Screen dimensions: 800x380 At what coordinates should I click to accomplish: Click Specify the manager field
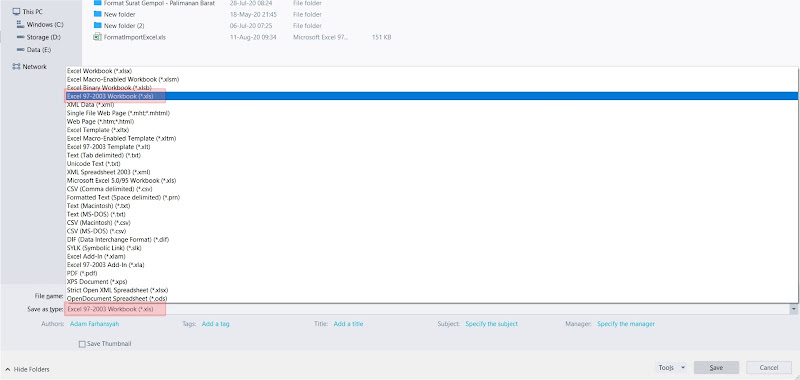point(626,324)
